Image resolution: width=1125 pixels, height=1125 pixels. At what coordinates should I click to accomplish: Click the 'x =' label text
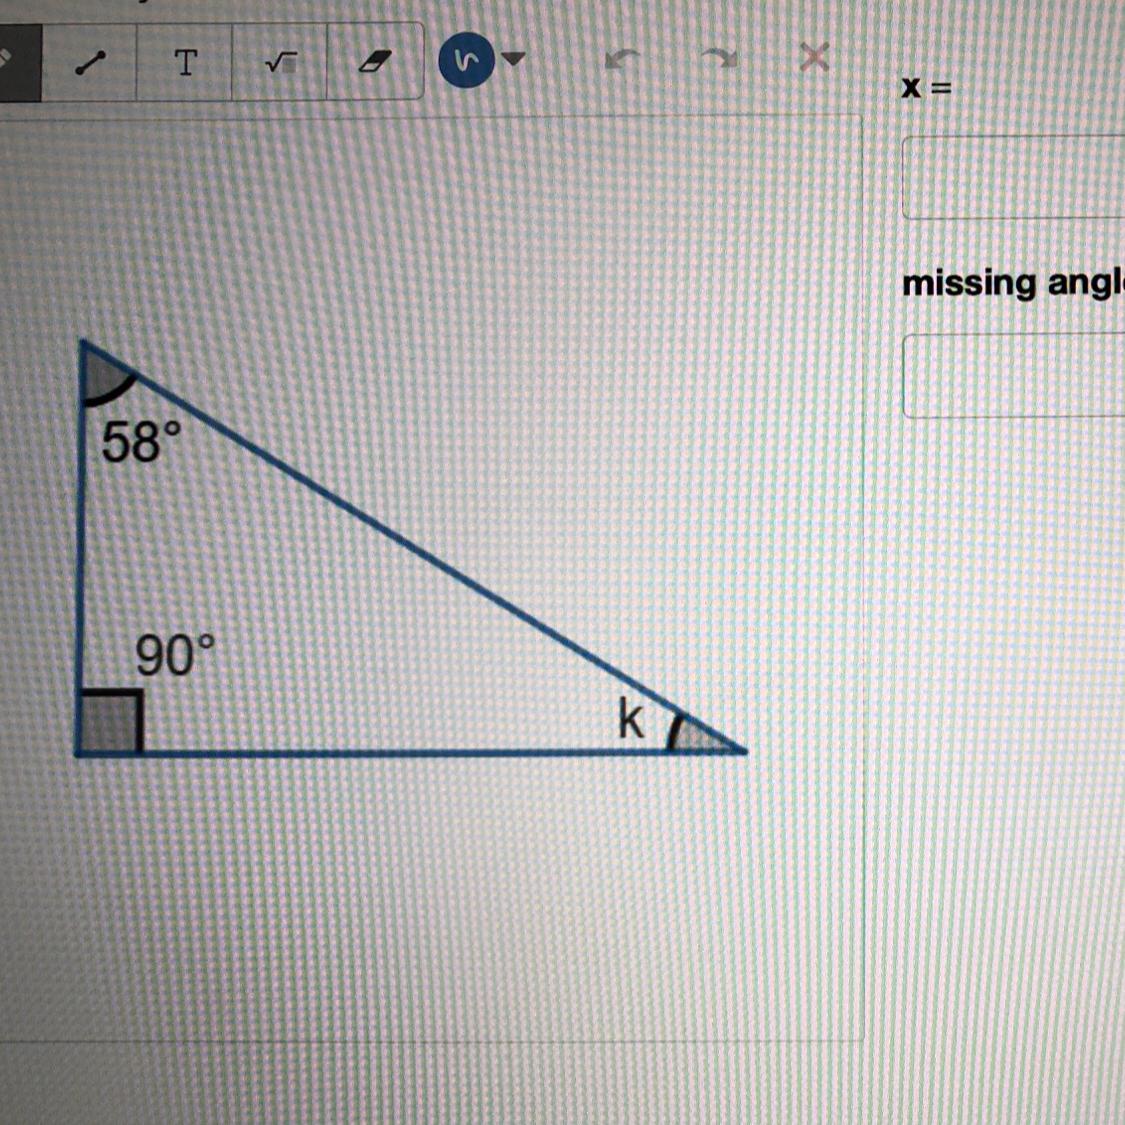coord(926,88)
